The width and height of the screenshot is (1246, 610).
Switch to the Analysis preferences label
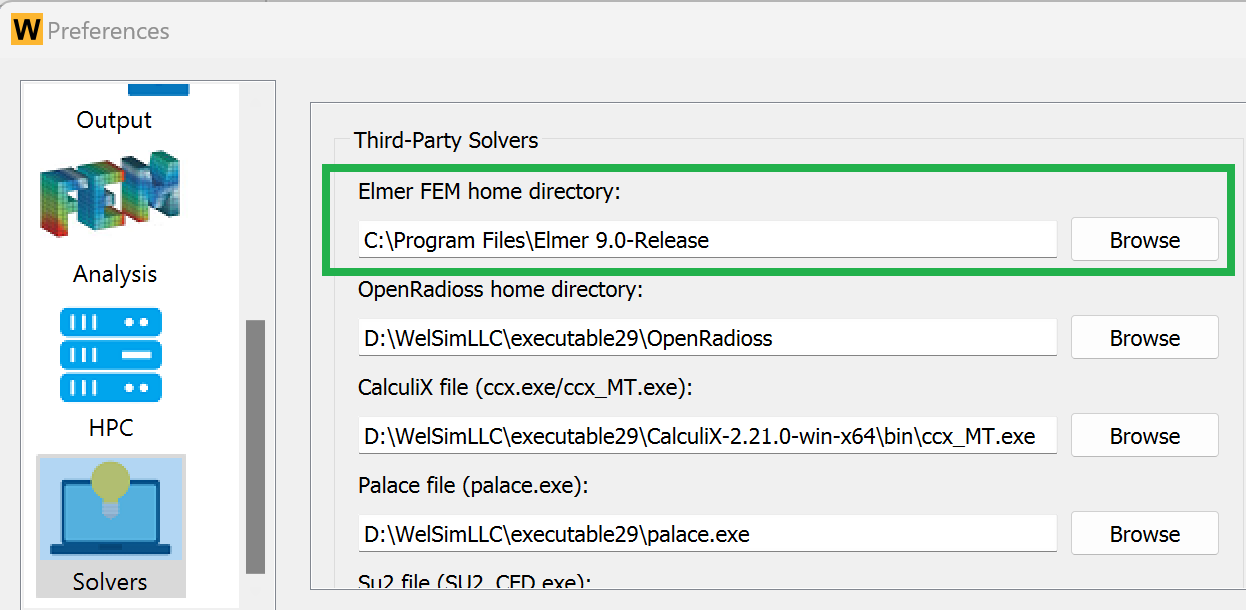point(115,274)
